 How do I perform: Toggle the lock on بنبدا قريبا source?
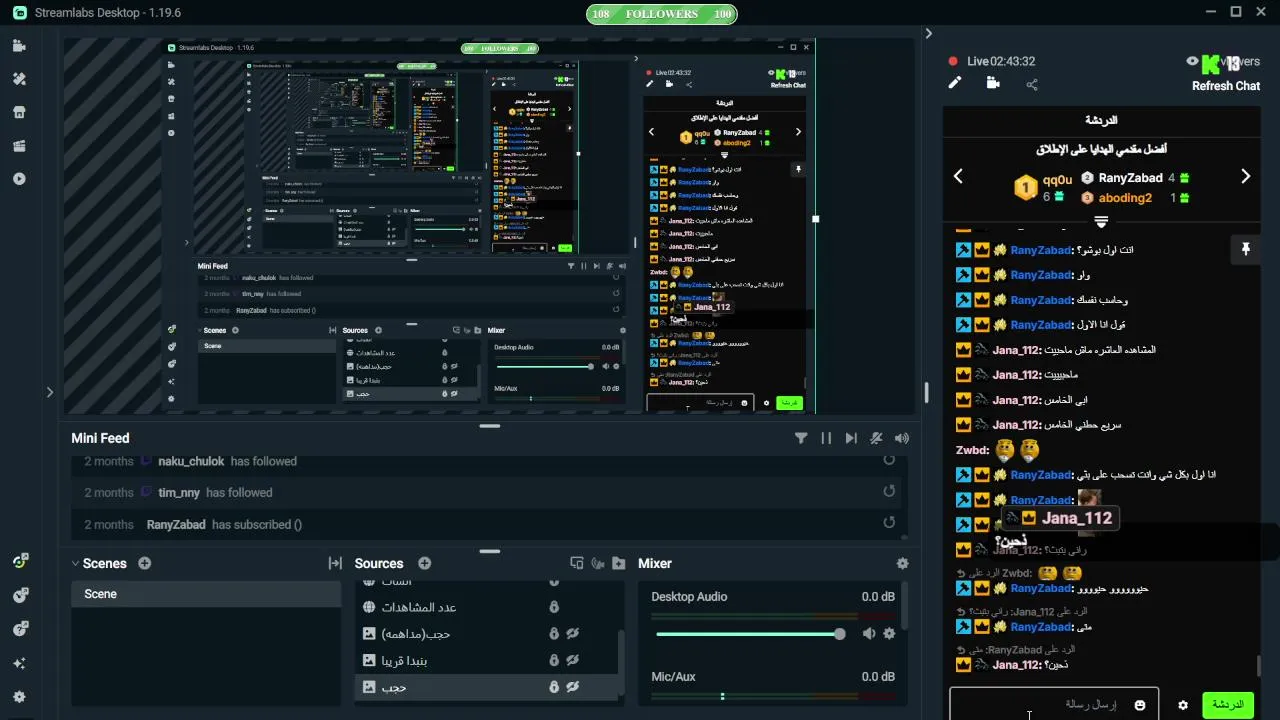tap(553, 661)
